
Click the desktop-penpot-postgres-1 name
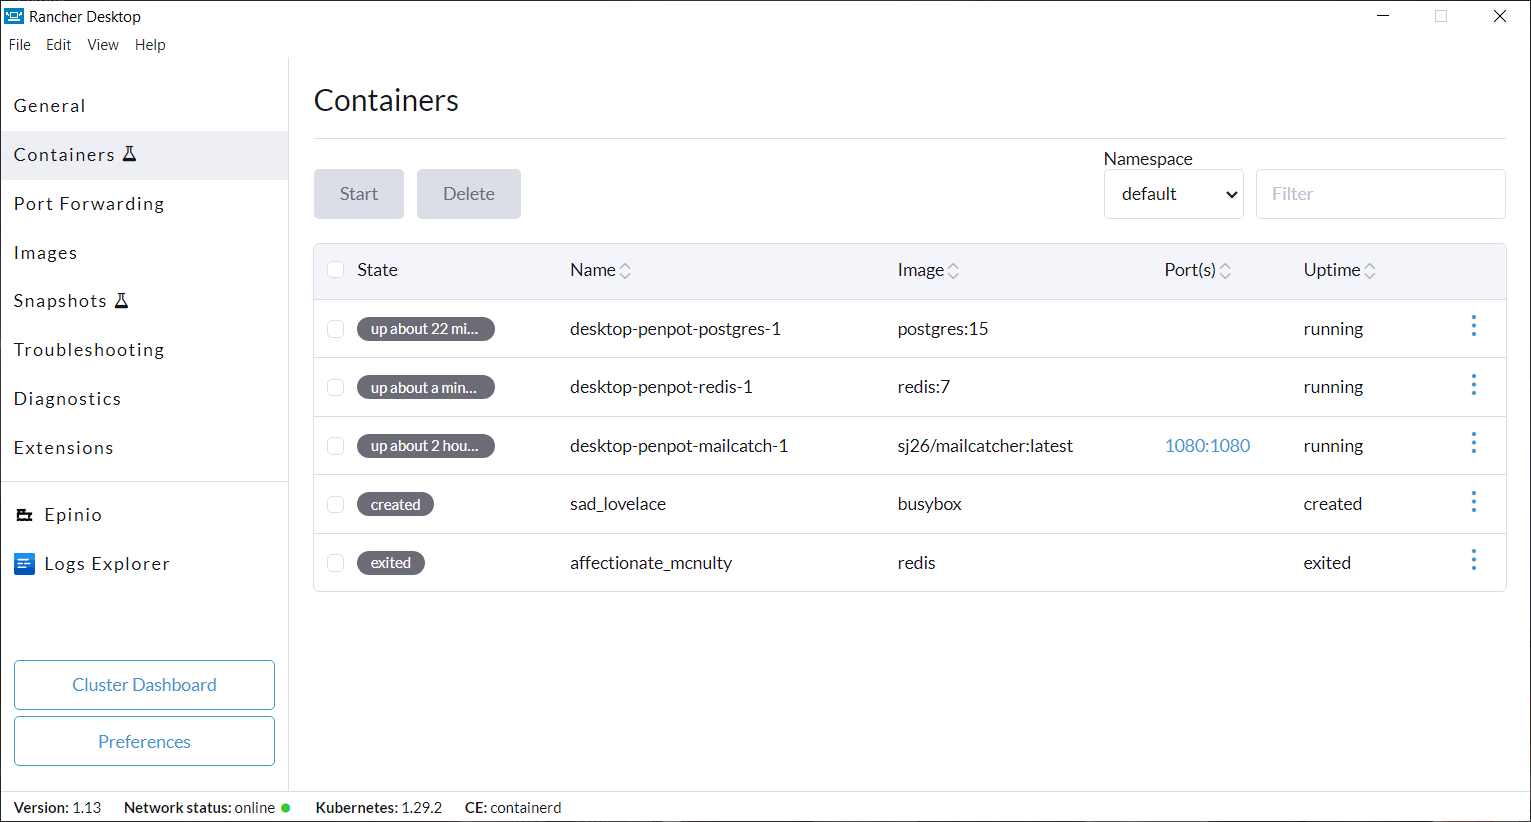(x=675, y=329)
